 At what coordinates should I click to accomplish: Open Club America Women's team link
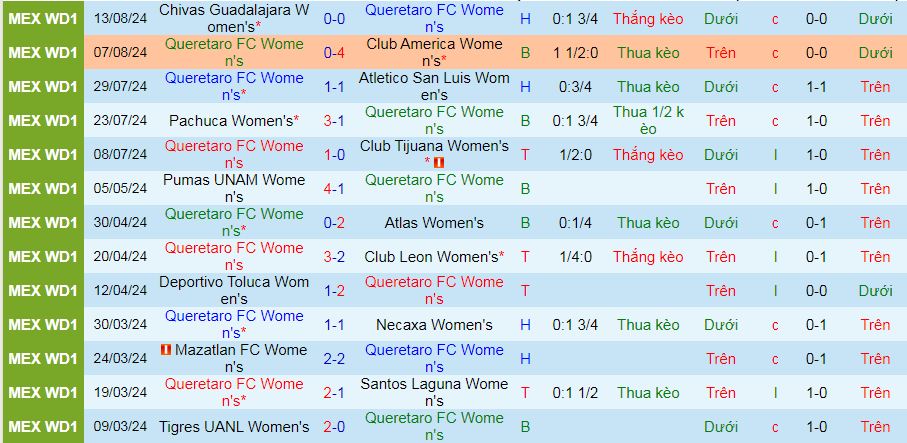[434, 53]
